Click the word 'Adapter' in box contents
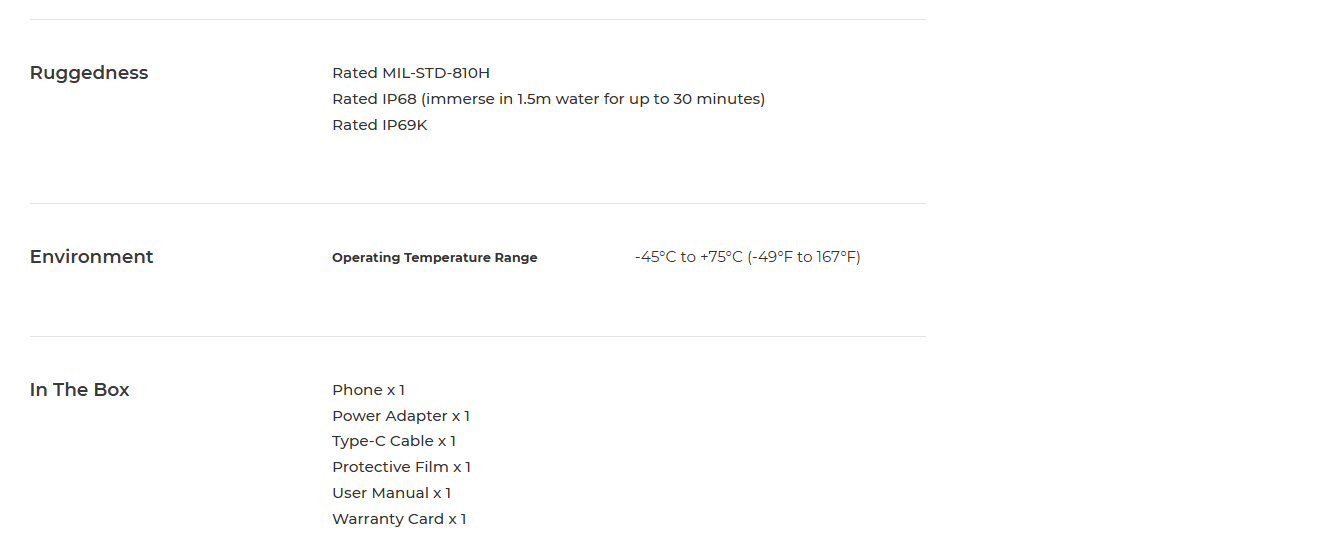Image resolution: width=1333 pixels, height=555 pixels. click(417, 416)
